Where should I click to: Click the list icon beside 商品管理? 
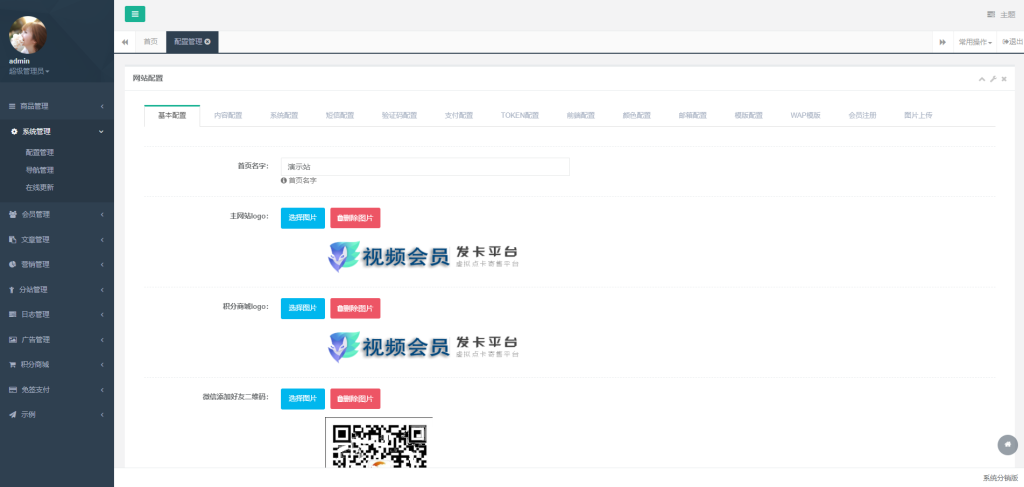coord(12,106)
